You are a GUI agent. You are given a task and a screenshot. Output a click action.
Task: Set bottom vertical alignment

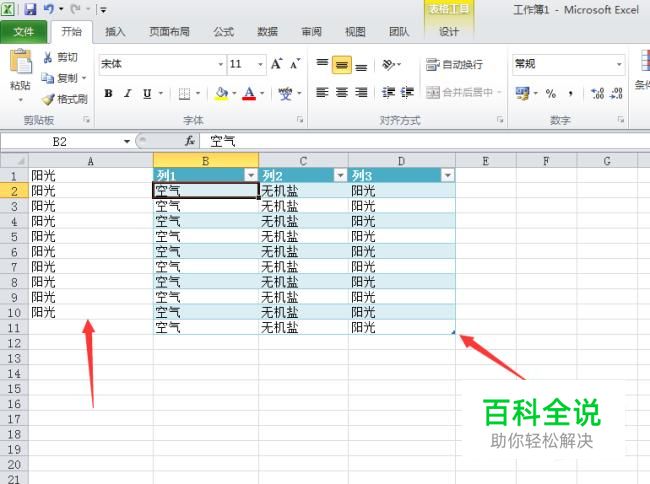coord(361,65)
